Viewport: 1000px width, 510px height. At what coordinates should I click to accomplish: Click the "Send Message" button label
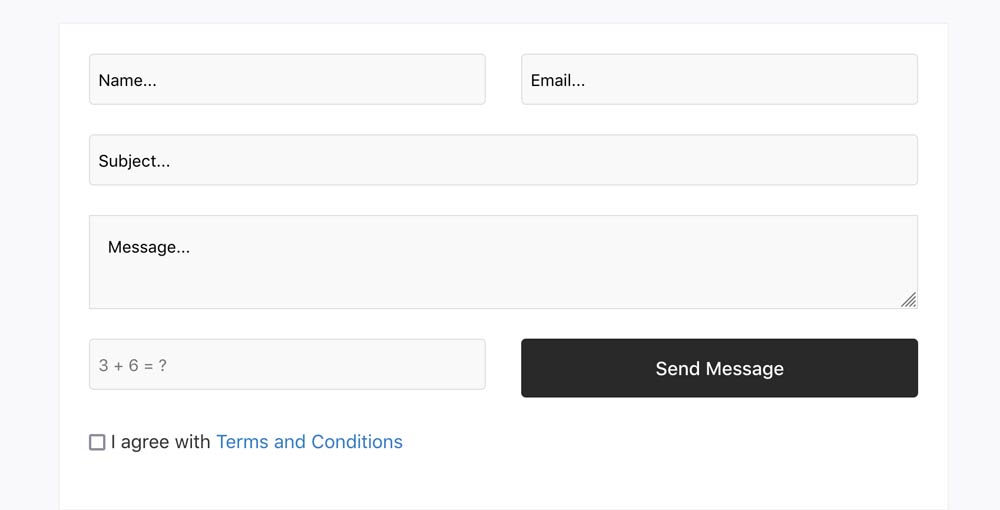tap(719, 369)
